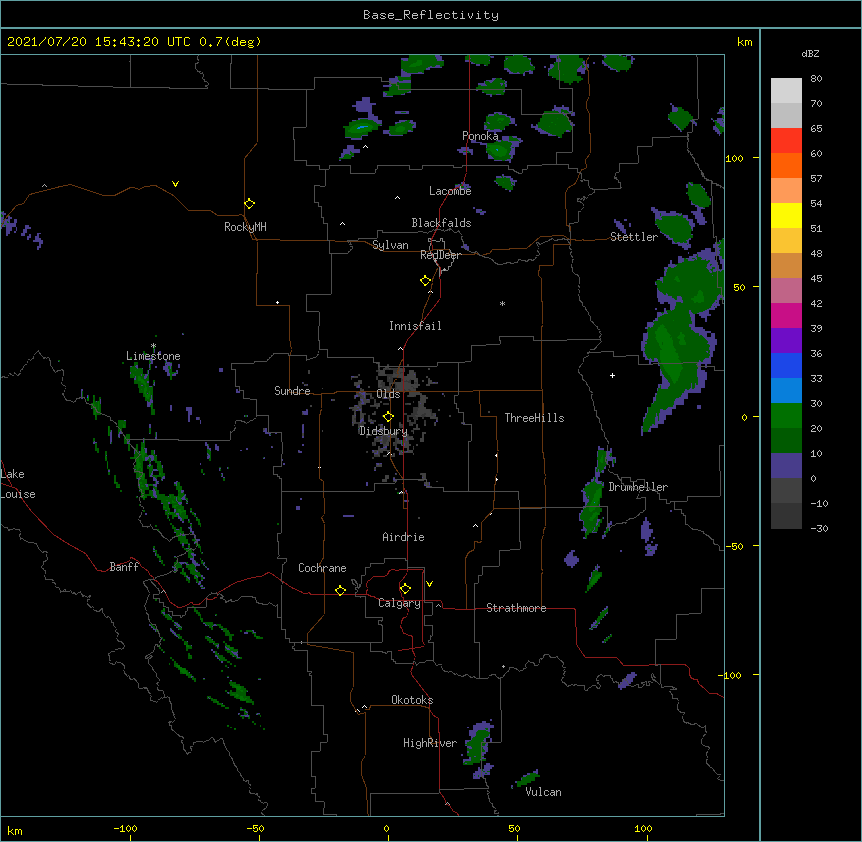The image size is (862, 842).
Task: Select the Didsbury label
Action: point(383,431)
